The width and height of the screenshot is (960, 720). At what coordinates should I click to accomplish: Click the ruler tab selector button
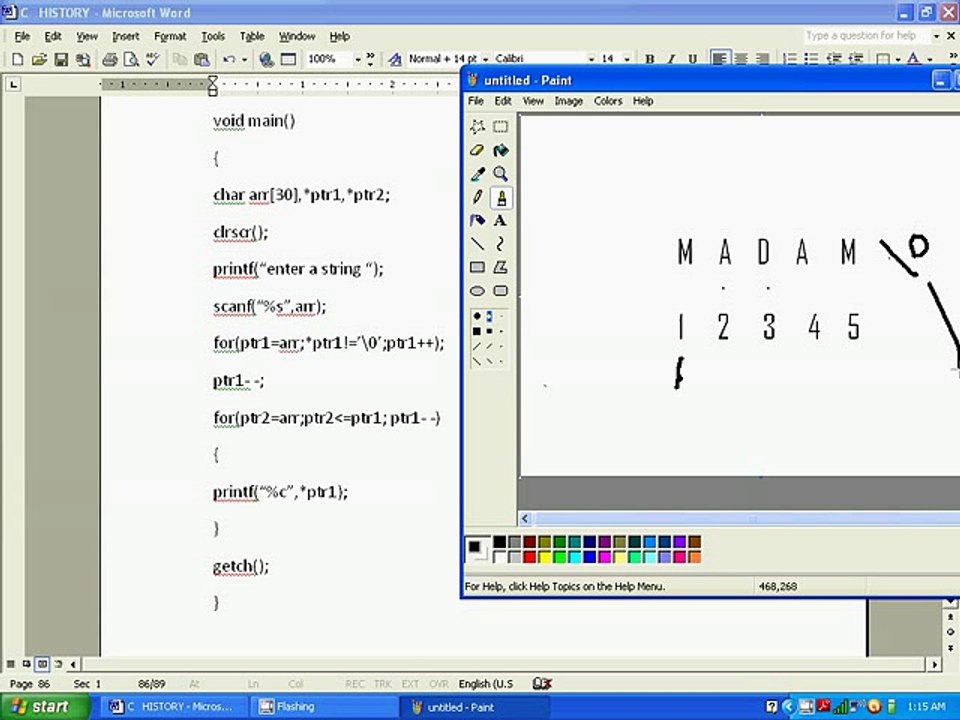(x=13, y=84)
